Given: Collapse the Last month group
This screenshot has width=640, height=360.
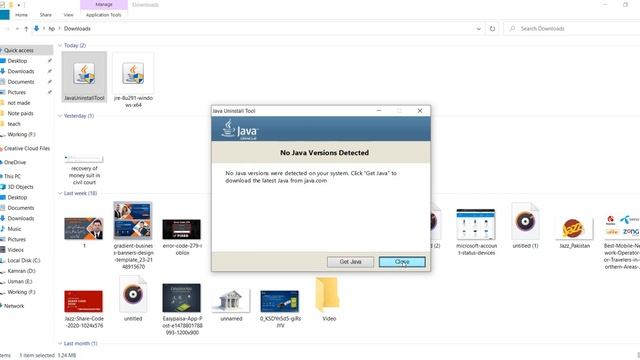Looking at the screenshot, I should (60, 343).
